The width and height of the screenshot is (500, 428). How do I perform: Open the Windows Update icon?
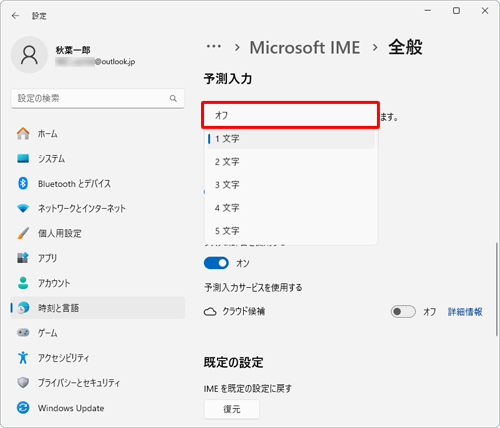point(23,408)
